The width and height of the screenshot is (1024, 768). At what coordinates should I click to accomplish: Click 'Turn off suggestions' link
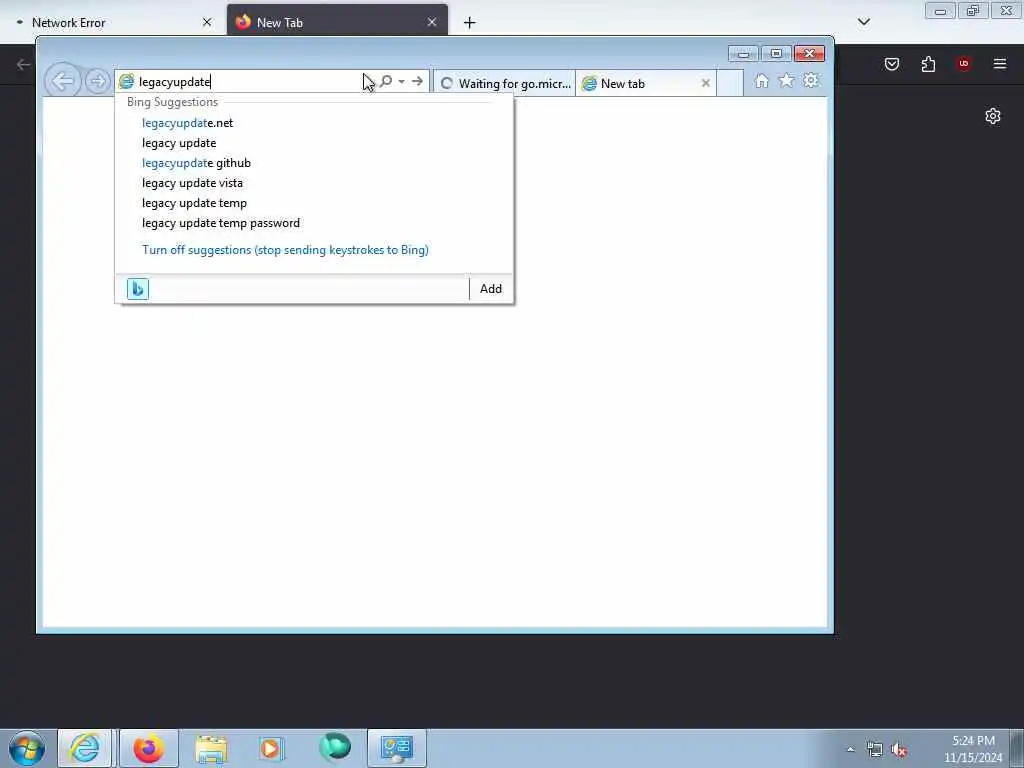tap(285, 250)
